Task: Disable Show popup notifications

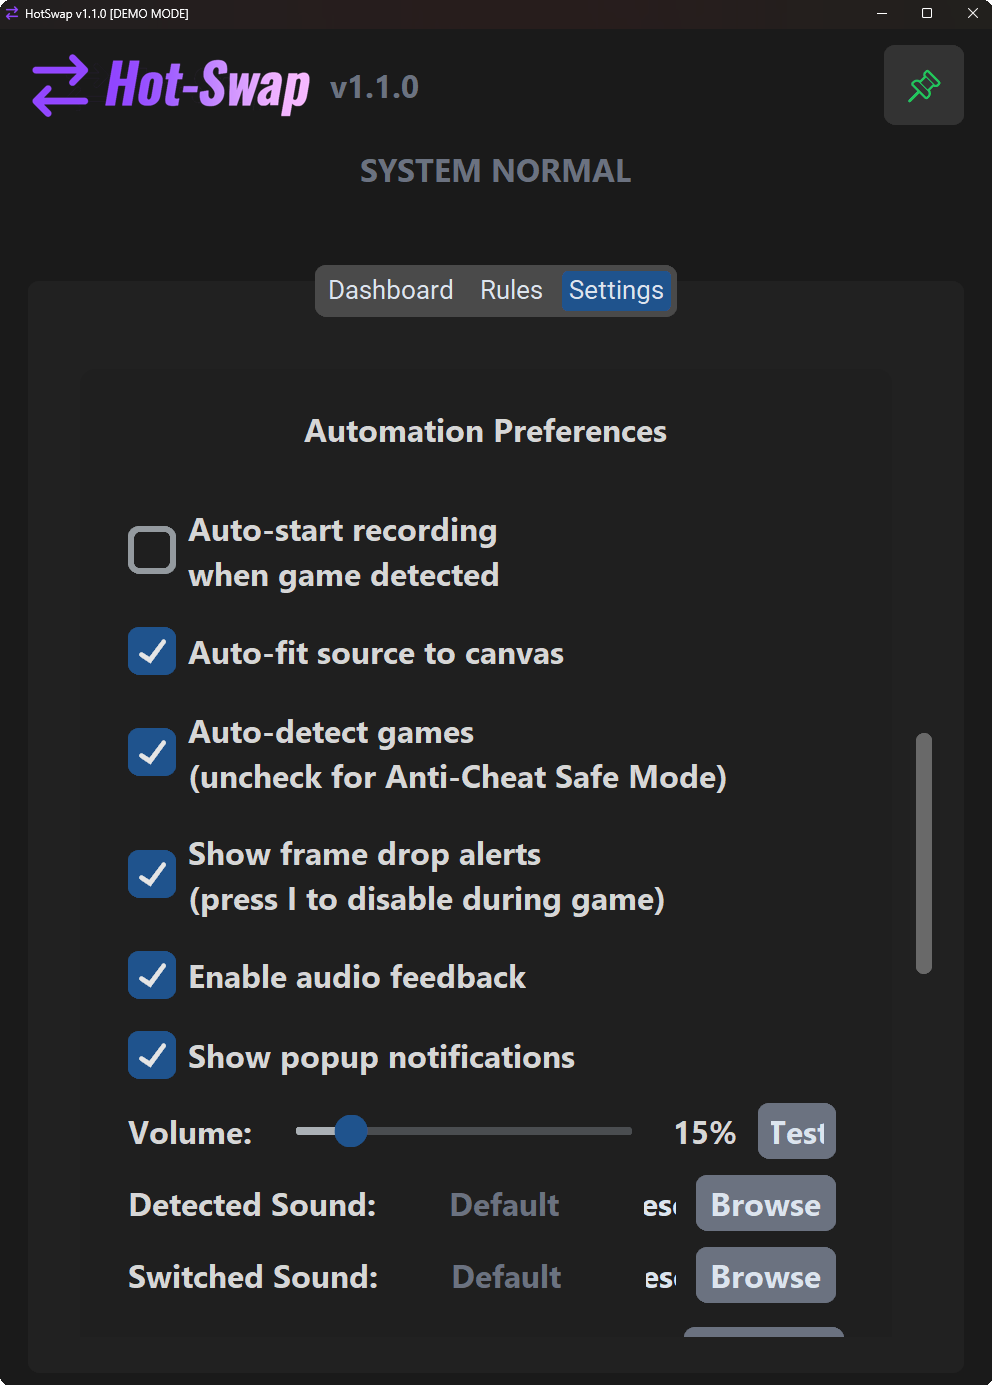Action: (x=152, y=1055)
